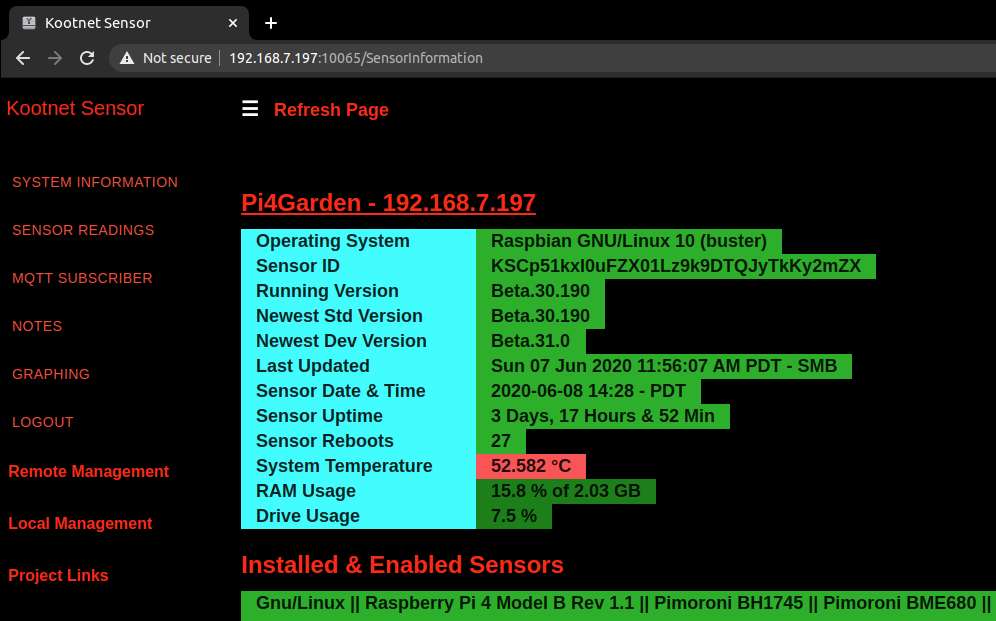Screen dimensions: 996x621
Task: Open System Information page
Action: [x=95, y=182]
